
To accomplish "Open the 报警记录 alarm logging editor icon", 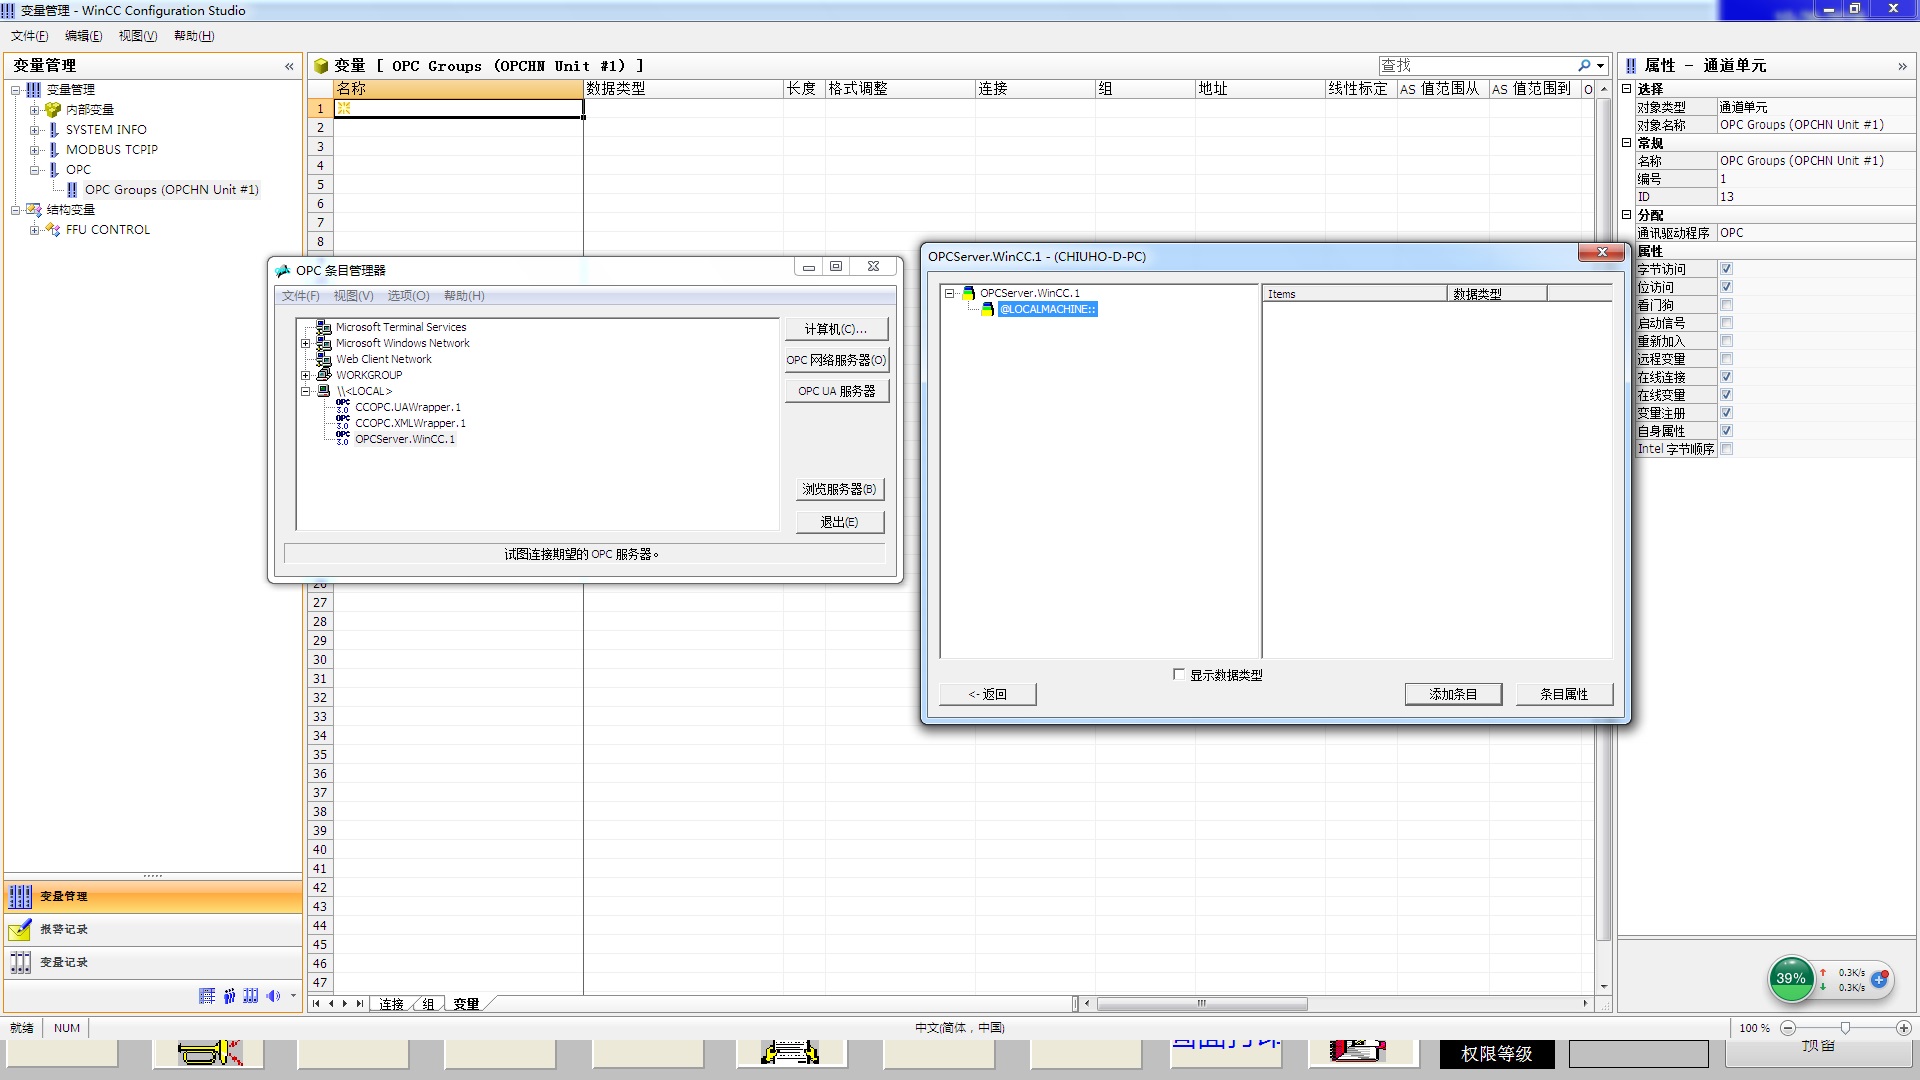I will click(20, 930).
